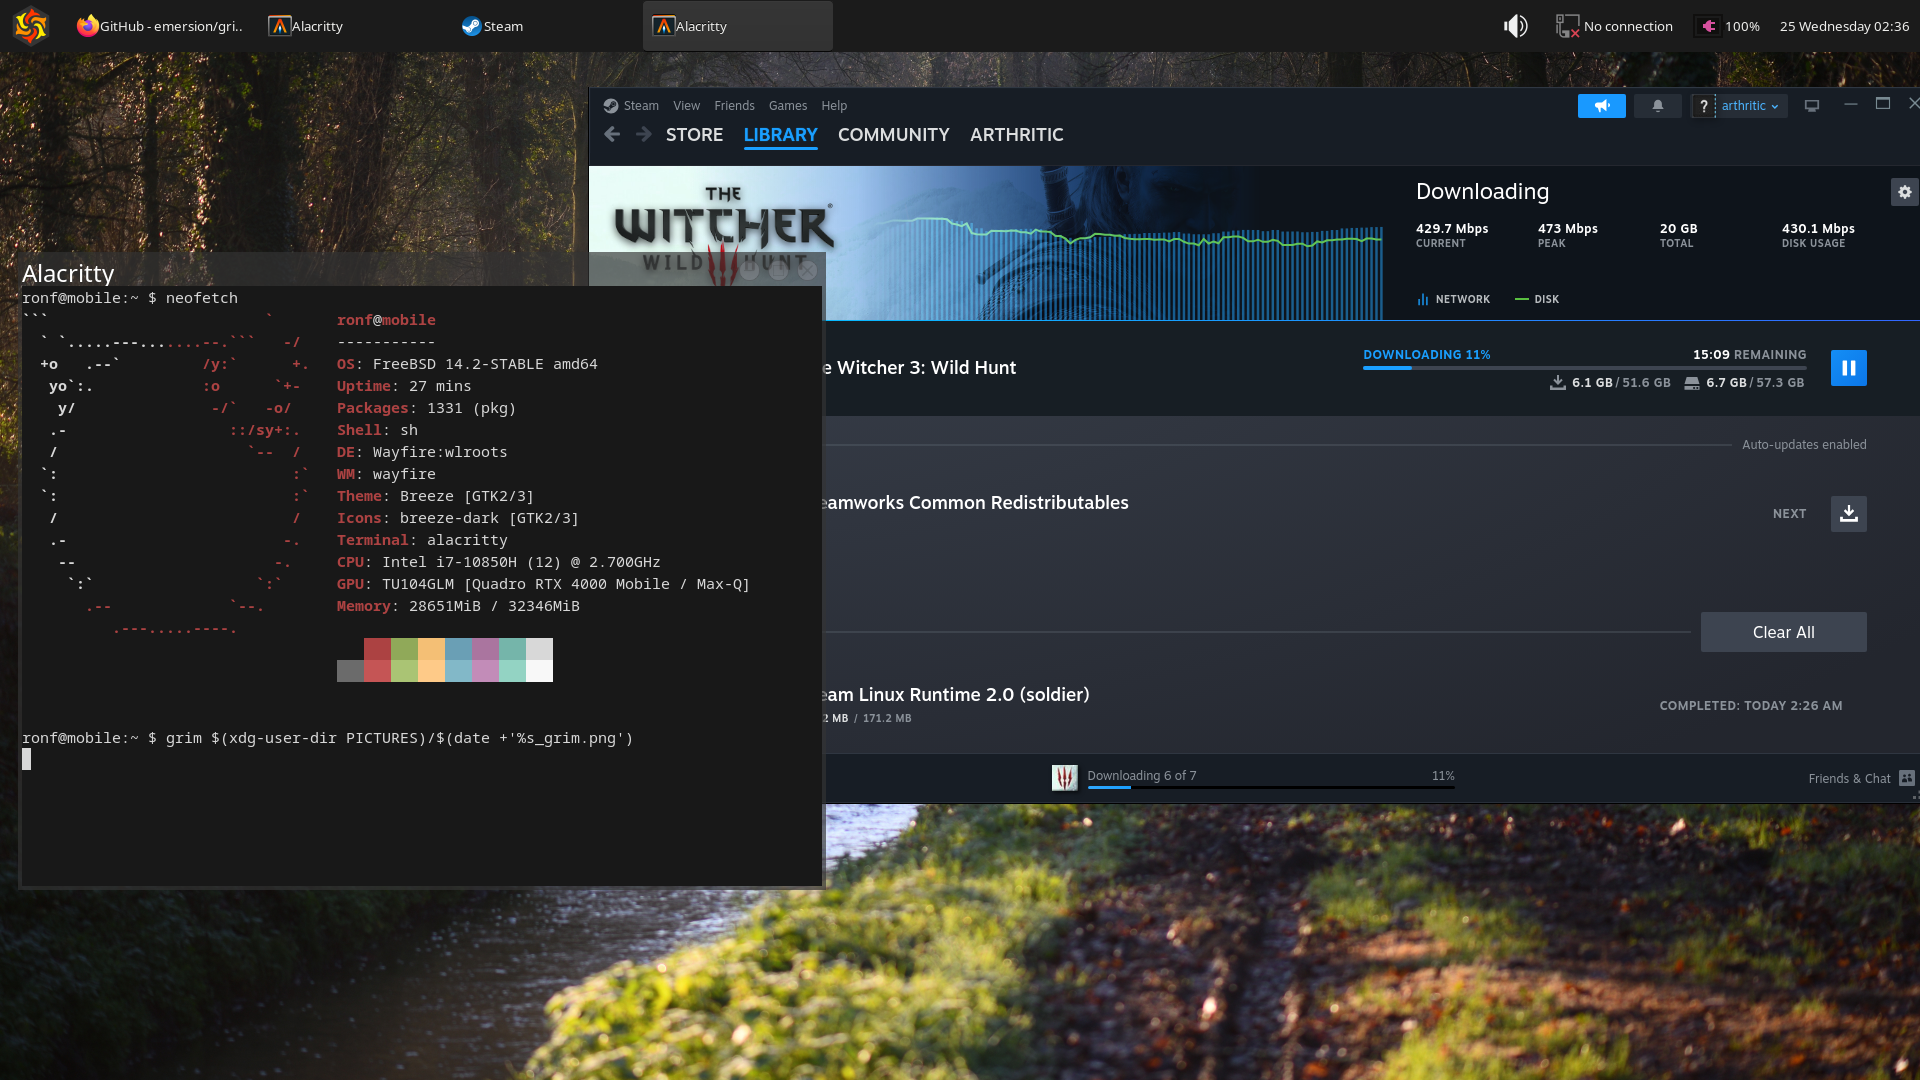1920x1080 pixels.
Task: Open the ARTHRITIC profile tab
Action: point(1016,134)
